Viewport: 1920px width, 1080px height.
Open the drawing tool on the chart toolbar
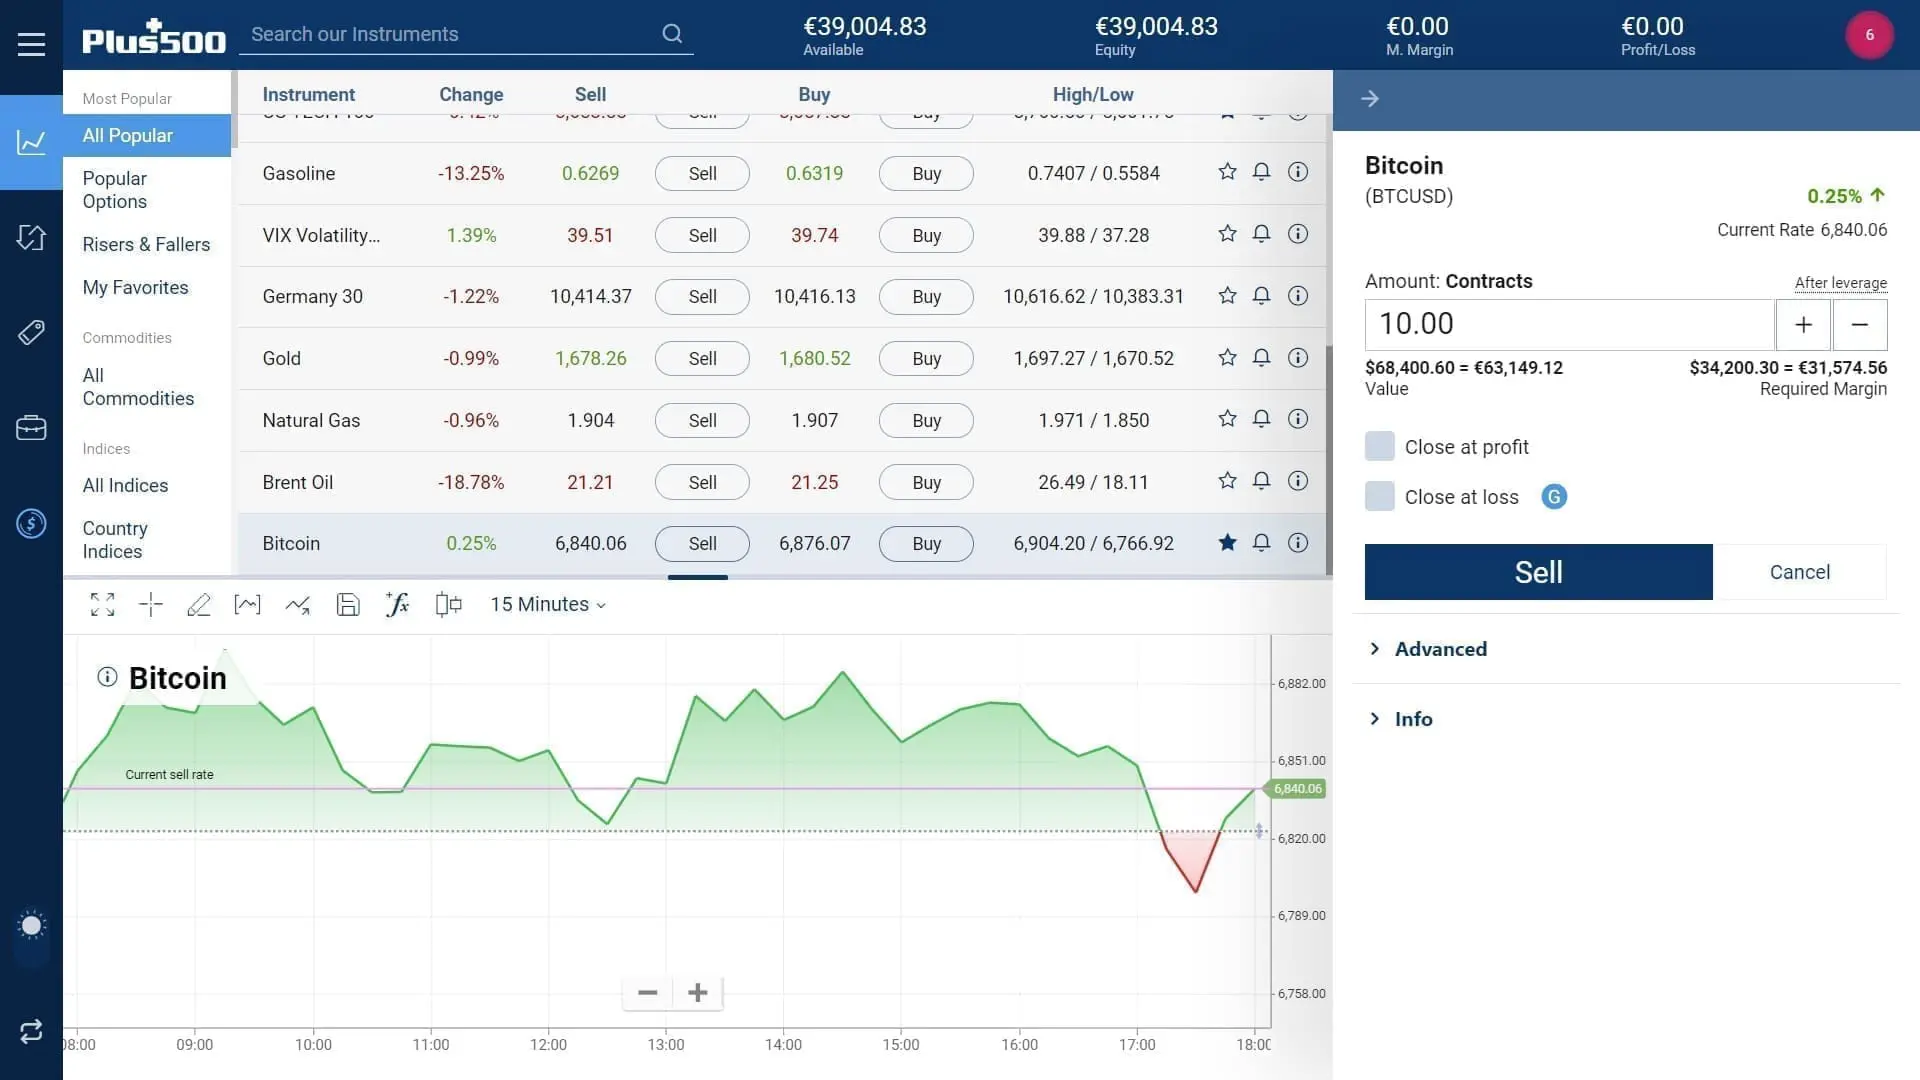click(x=199, y=604)
